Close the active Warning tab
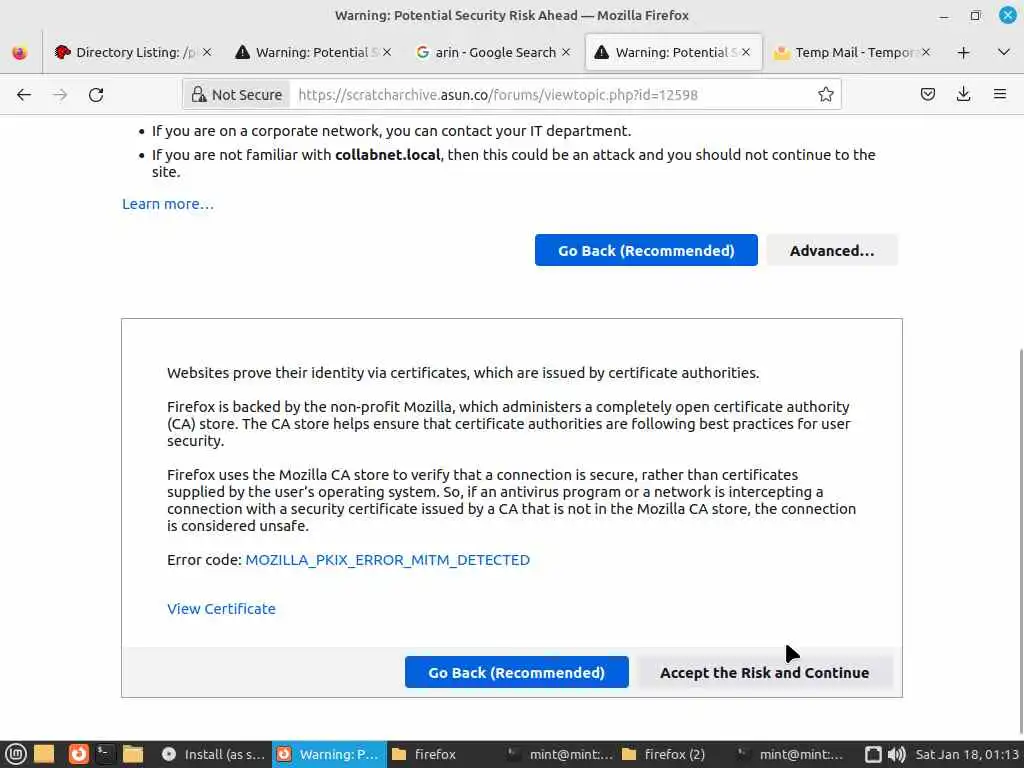 click(x=746, y=52)
